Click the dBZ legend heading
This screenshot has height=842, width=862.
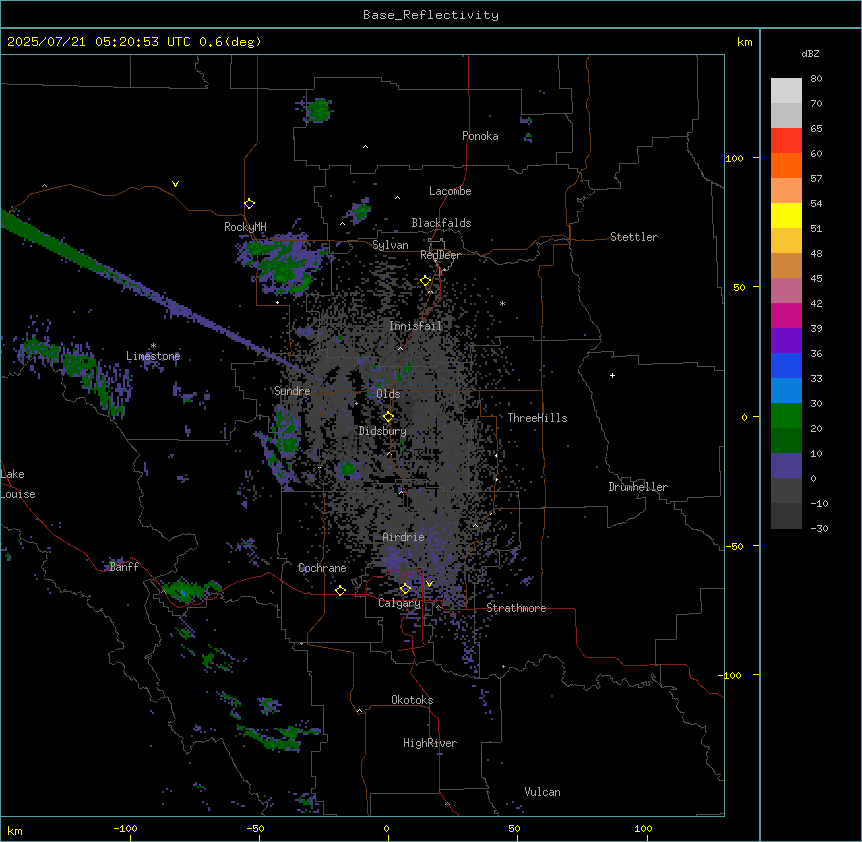pos(810,53)
